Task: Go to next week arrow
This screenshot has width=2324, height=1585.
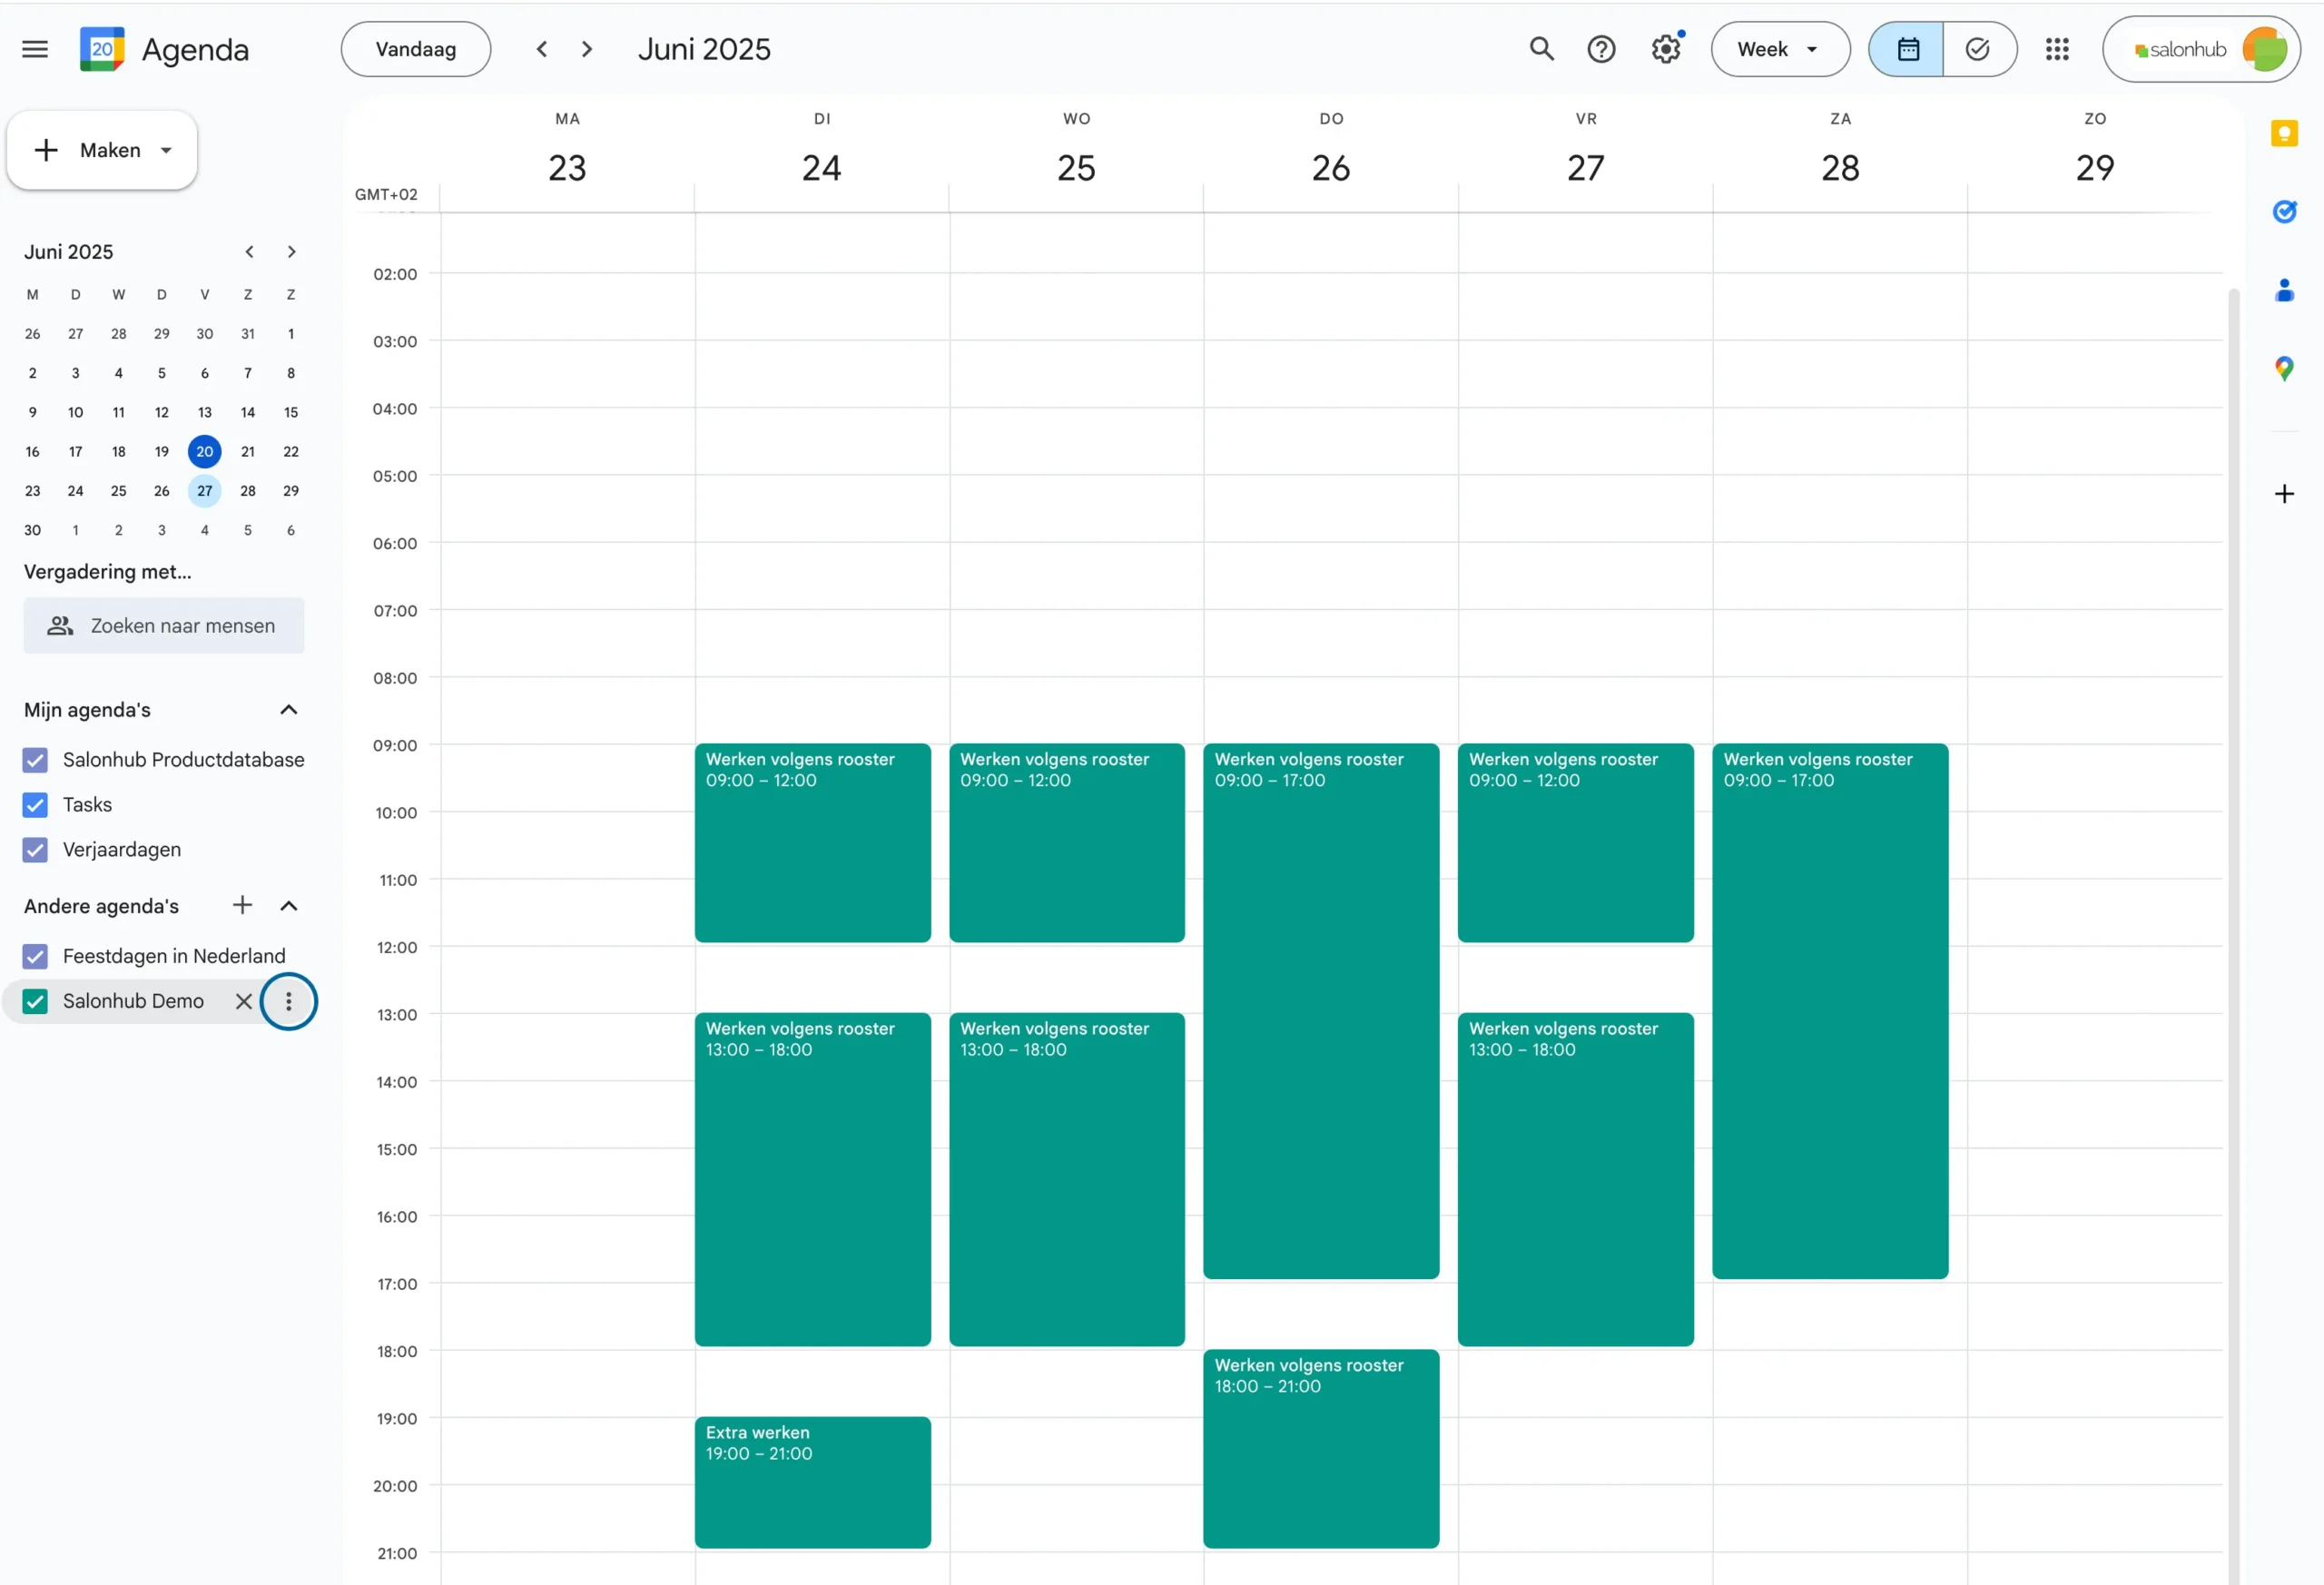Action: 587,49
